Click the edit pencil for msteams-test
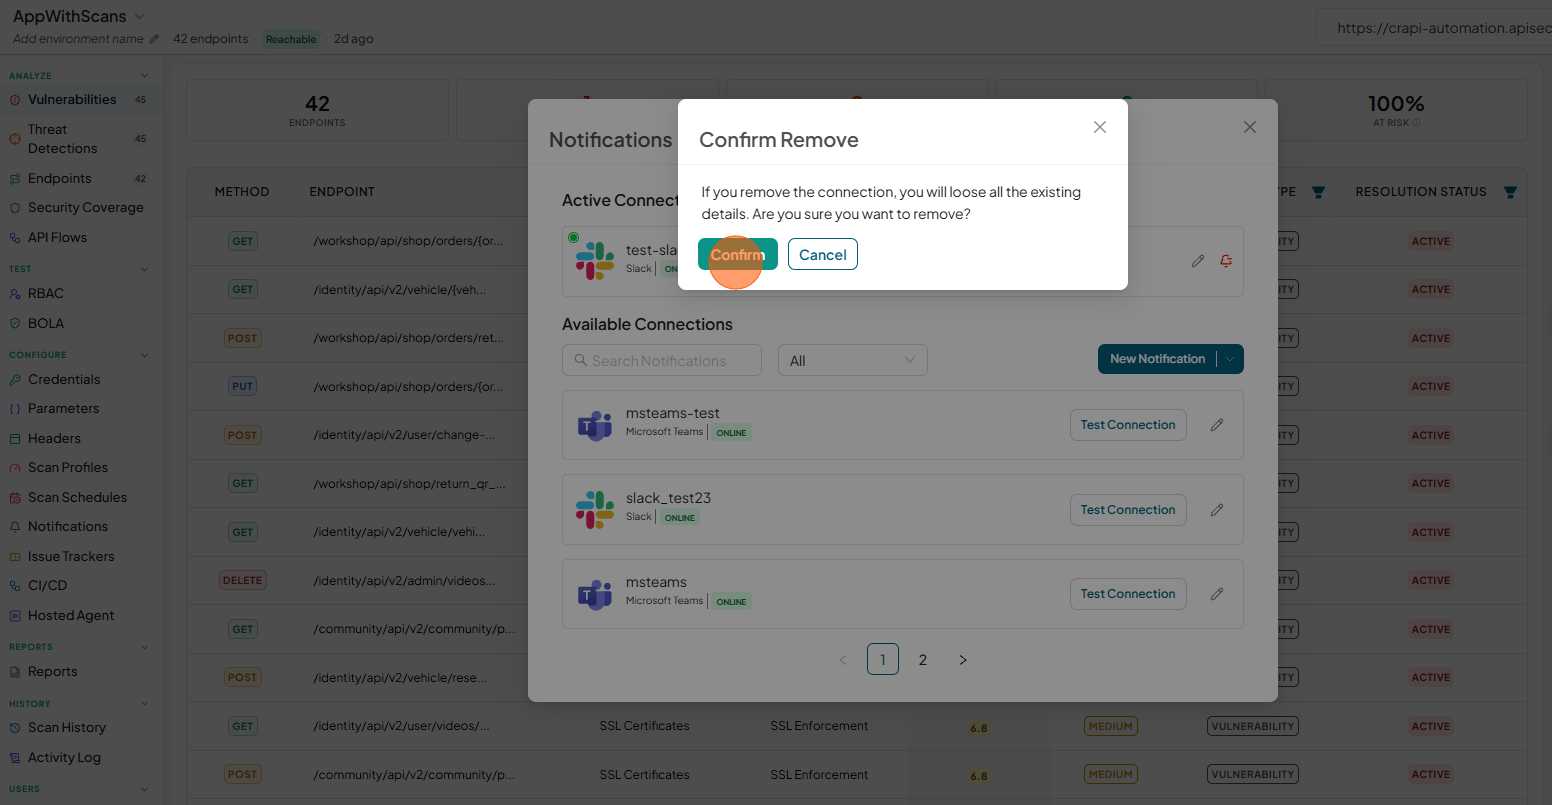Viewport: 1552px width, 805px height. click(x=1217, y=425)
